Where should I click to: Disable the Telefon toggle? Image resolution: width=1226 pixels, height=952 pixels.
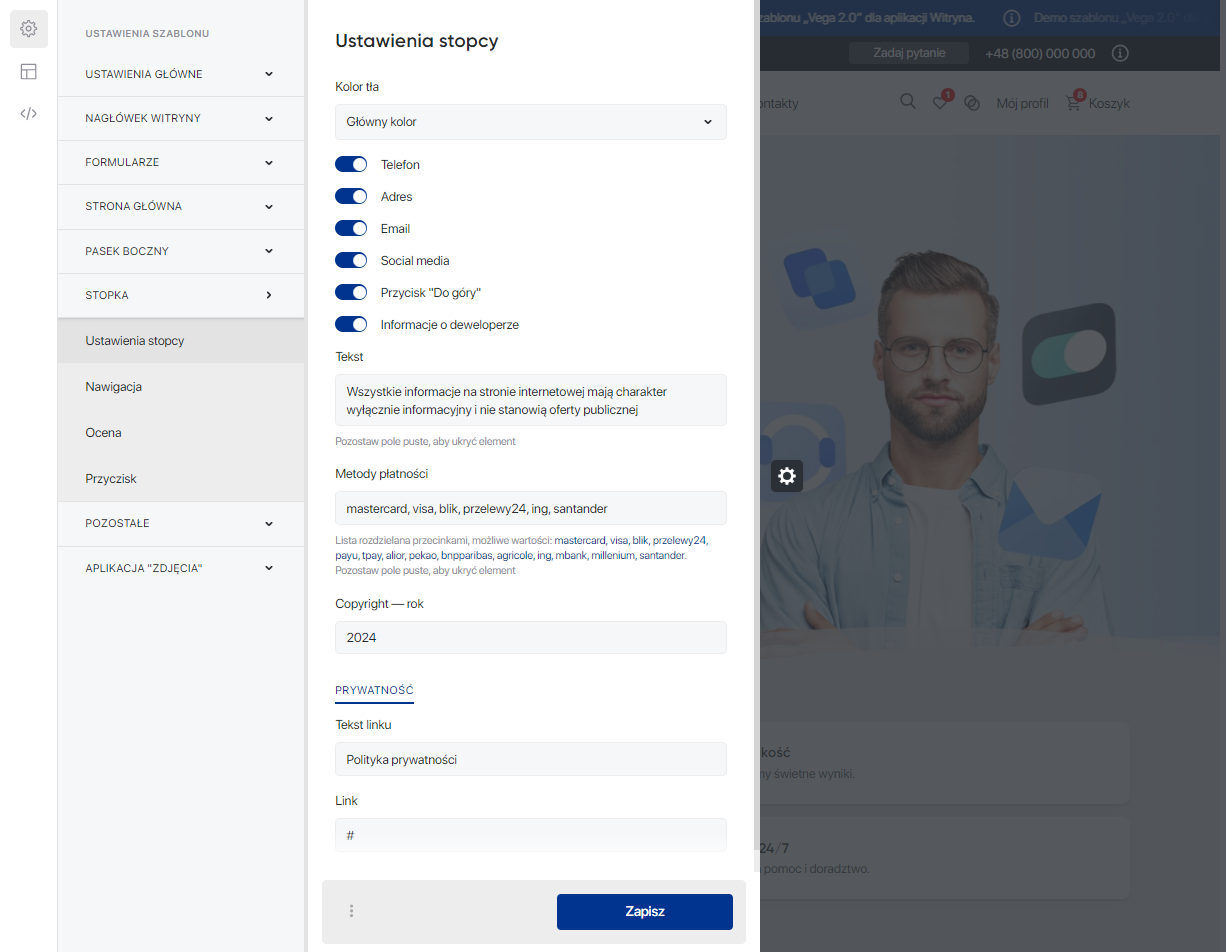pyautogui.click(x=351, y=165)
